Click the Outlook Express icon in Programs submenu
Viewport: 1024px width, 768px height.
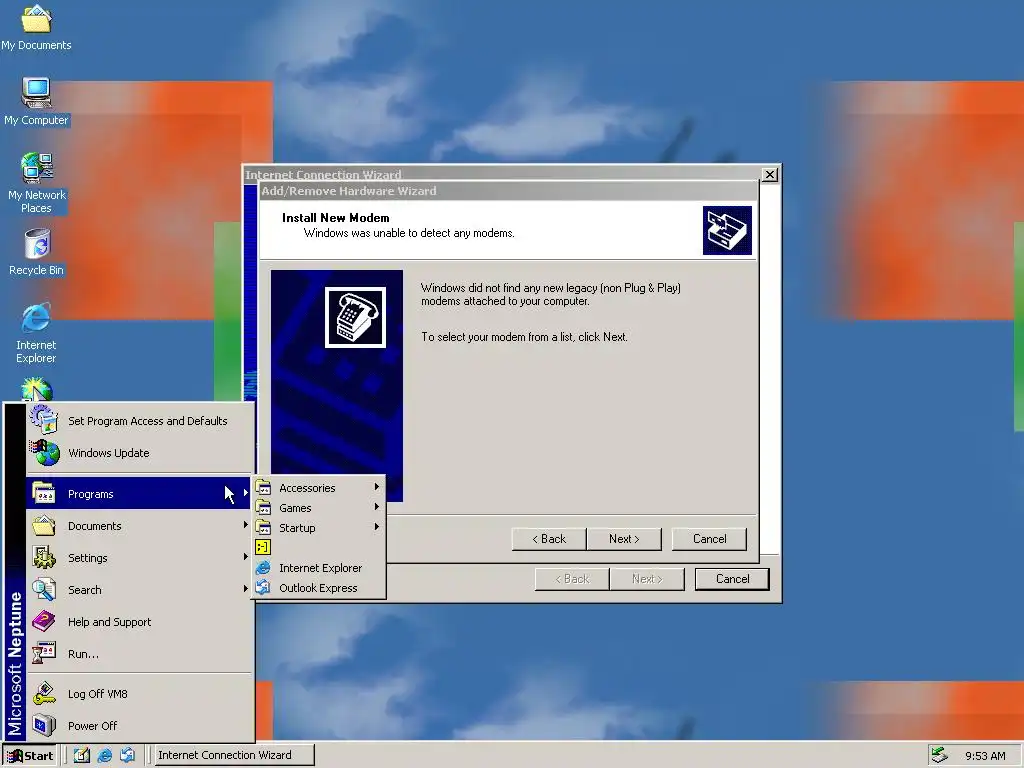coord(263,587)
